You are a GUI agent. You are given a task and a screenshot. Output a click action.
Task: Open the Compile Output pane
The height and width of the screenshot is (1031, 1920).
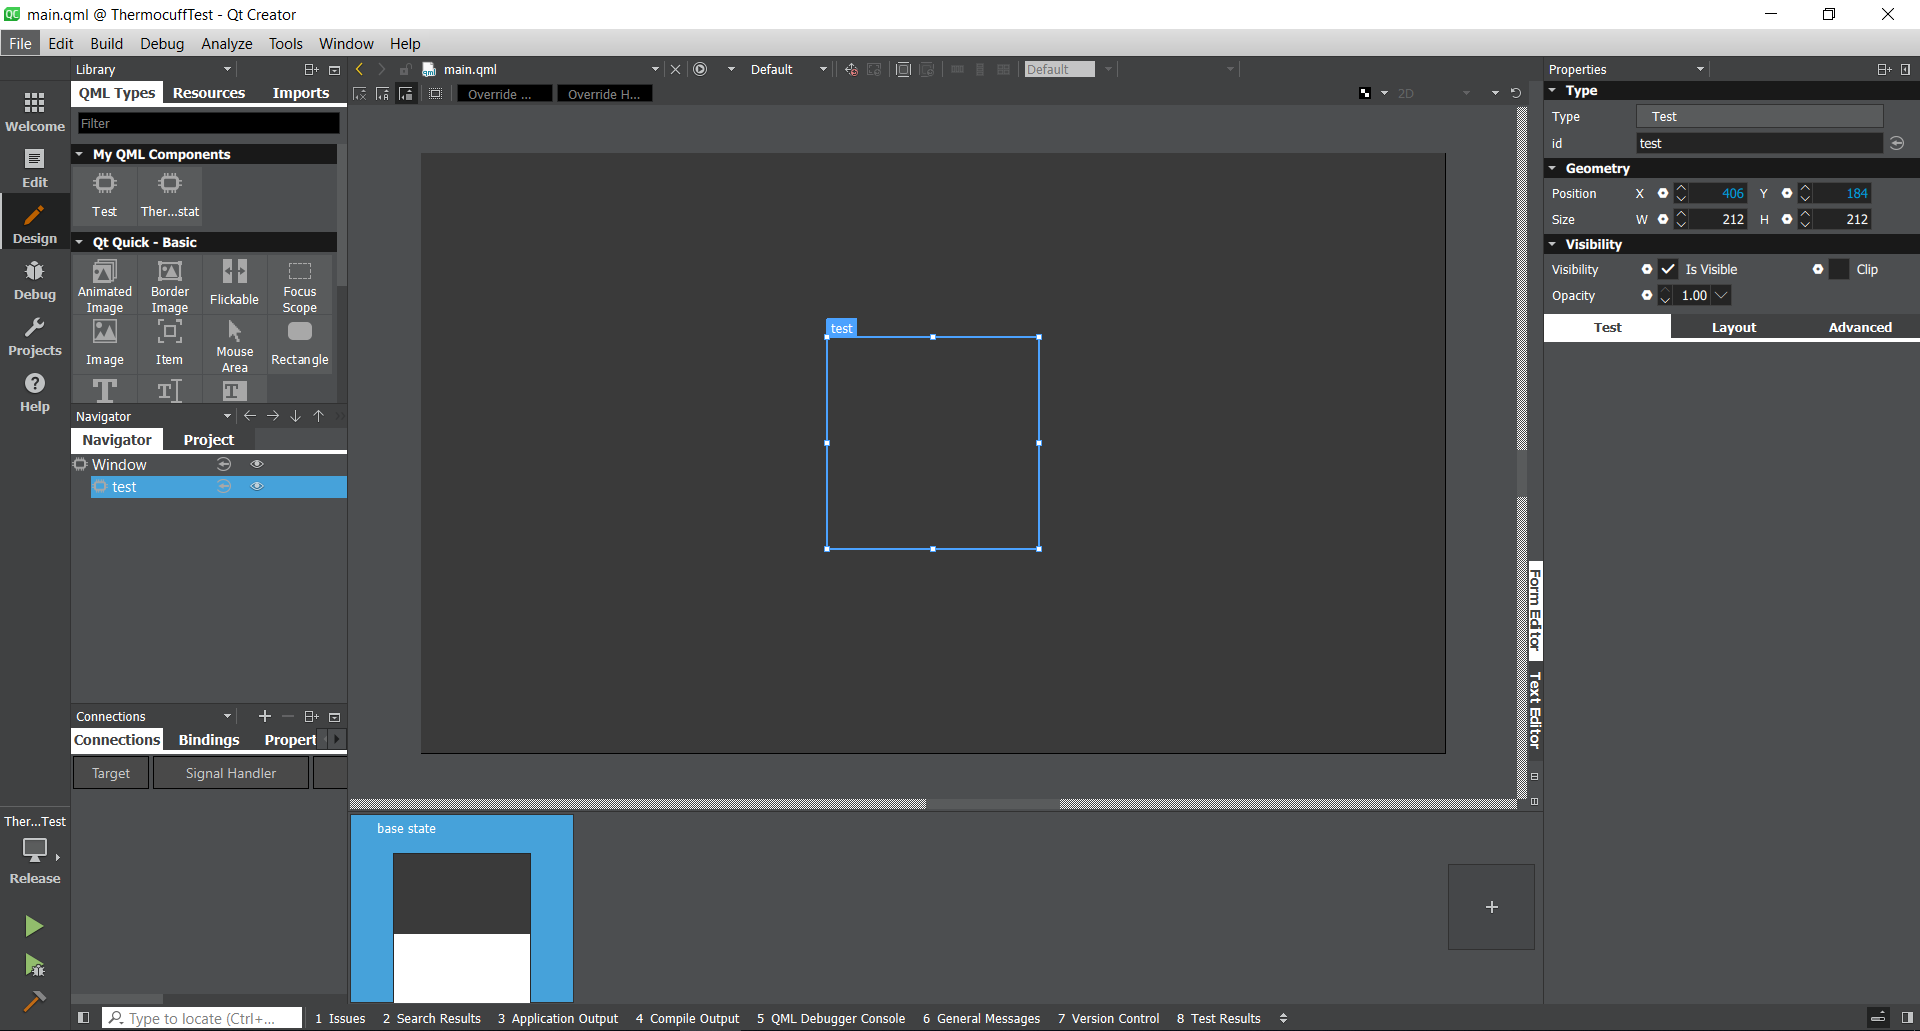(x=688, y=1018)
